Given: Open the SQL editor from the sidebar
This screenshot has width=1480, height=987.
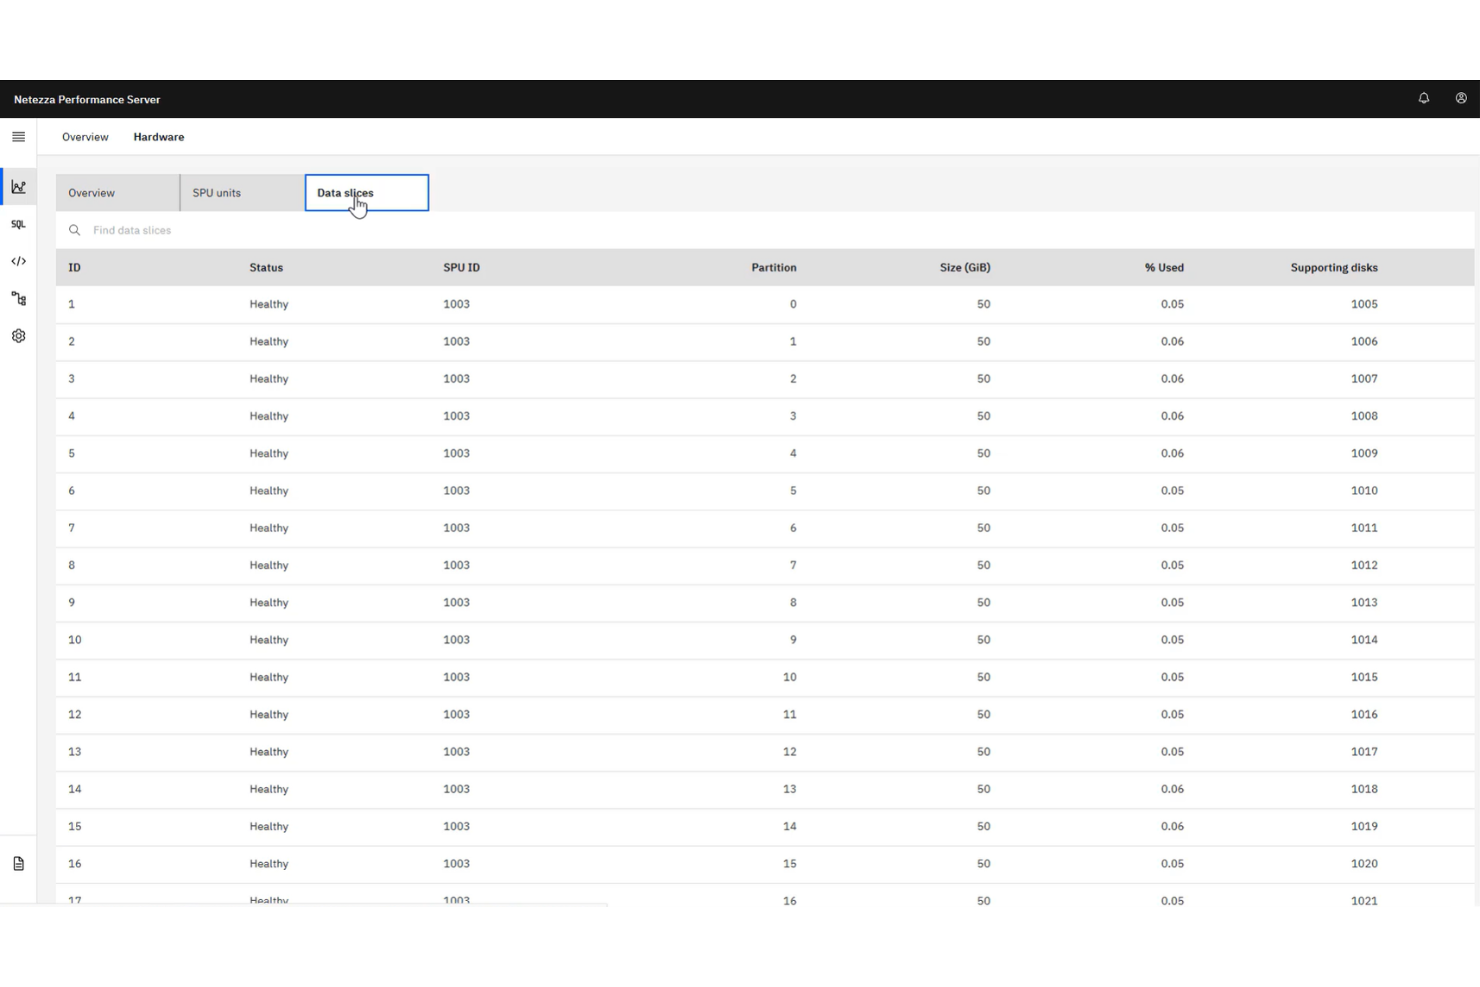Looking at the screenshot, I should (18, 224).
